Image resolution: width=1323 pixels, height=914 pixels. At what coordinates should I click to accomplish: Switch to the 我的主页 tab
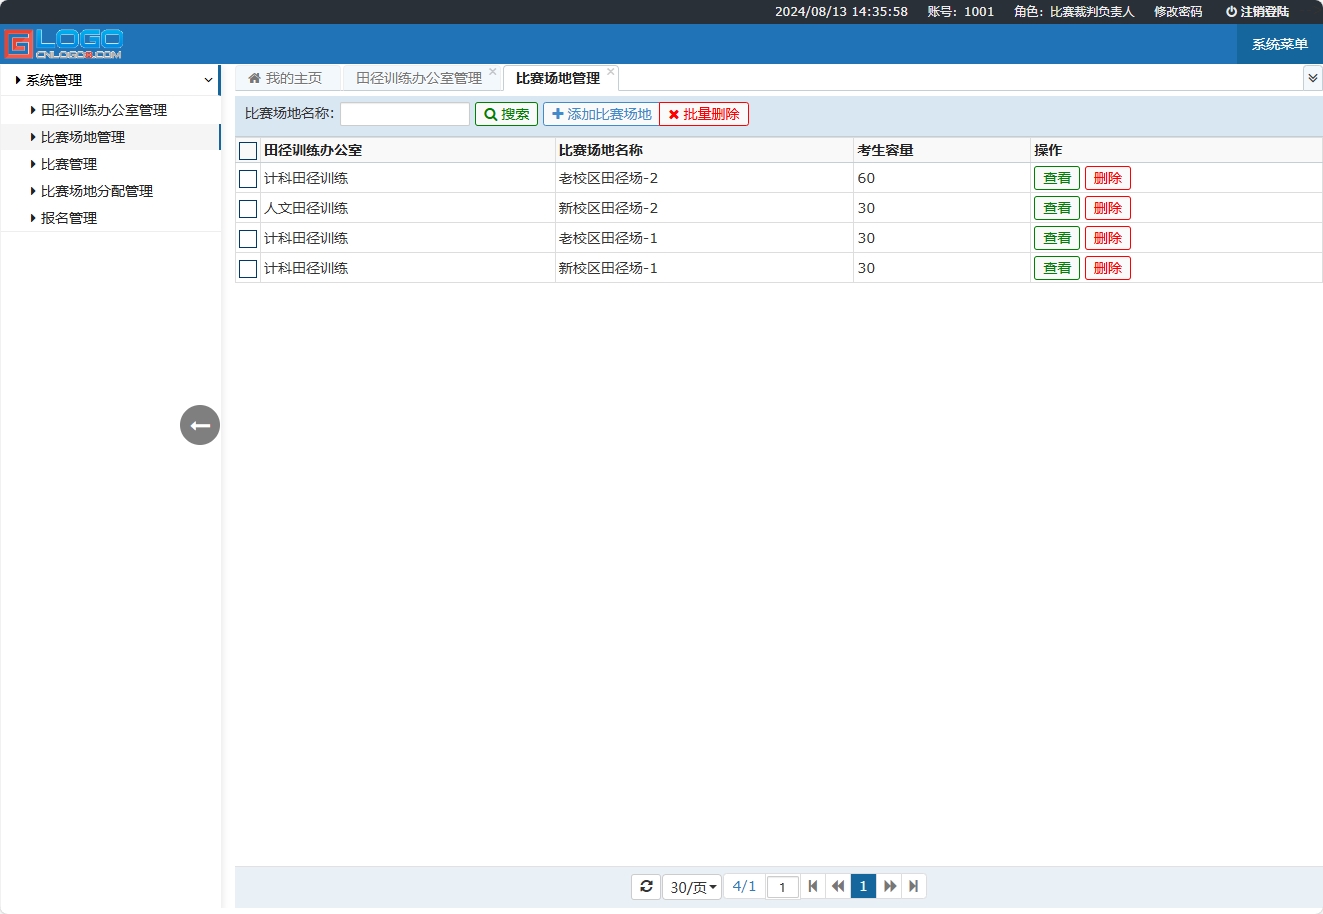[x=286, y=78]
